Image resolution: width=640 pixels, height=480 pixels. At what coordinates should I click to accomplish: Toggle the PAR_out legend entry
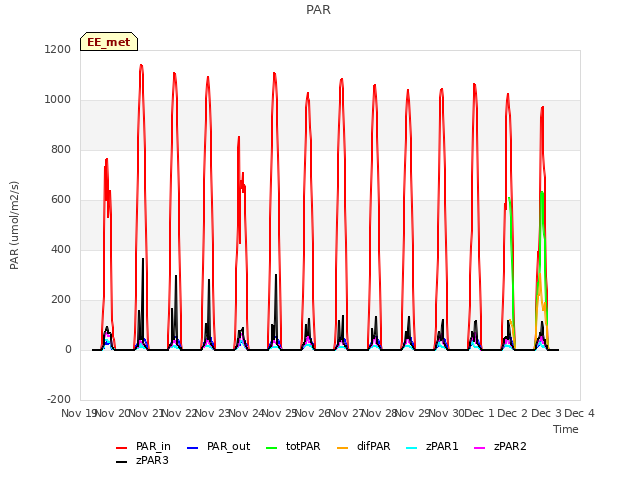218,447
